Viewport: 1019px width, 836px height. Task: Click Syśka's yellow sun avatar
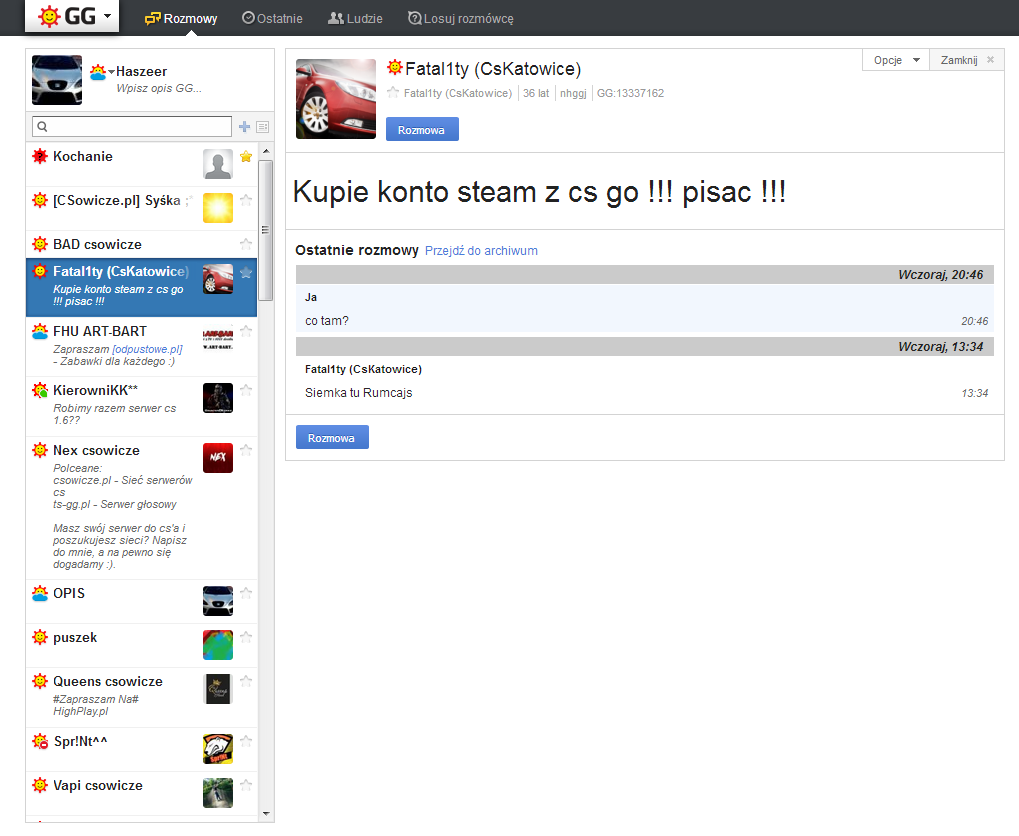point(218,208)
